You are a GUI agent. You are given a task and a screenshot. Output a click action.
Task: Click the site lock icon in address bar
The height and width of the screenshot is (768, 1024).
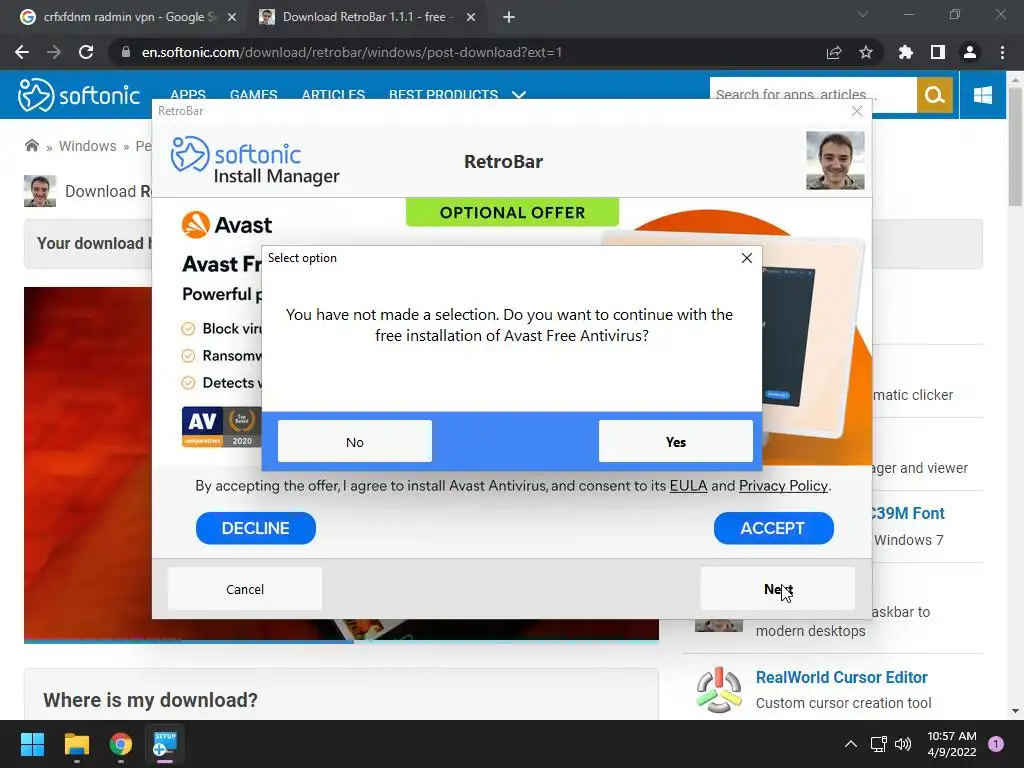[125, 52]
